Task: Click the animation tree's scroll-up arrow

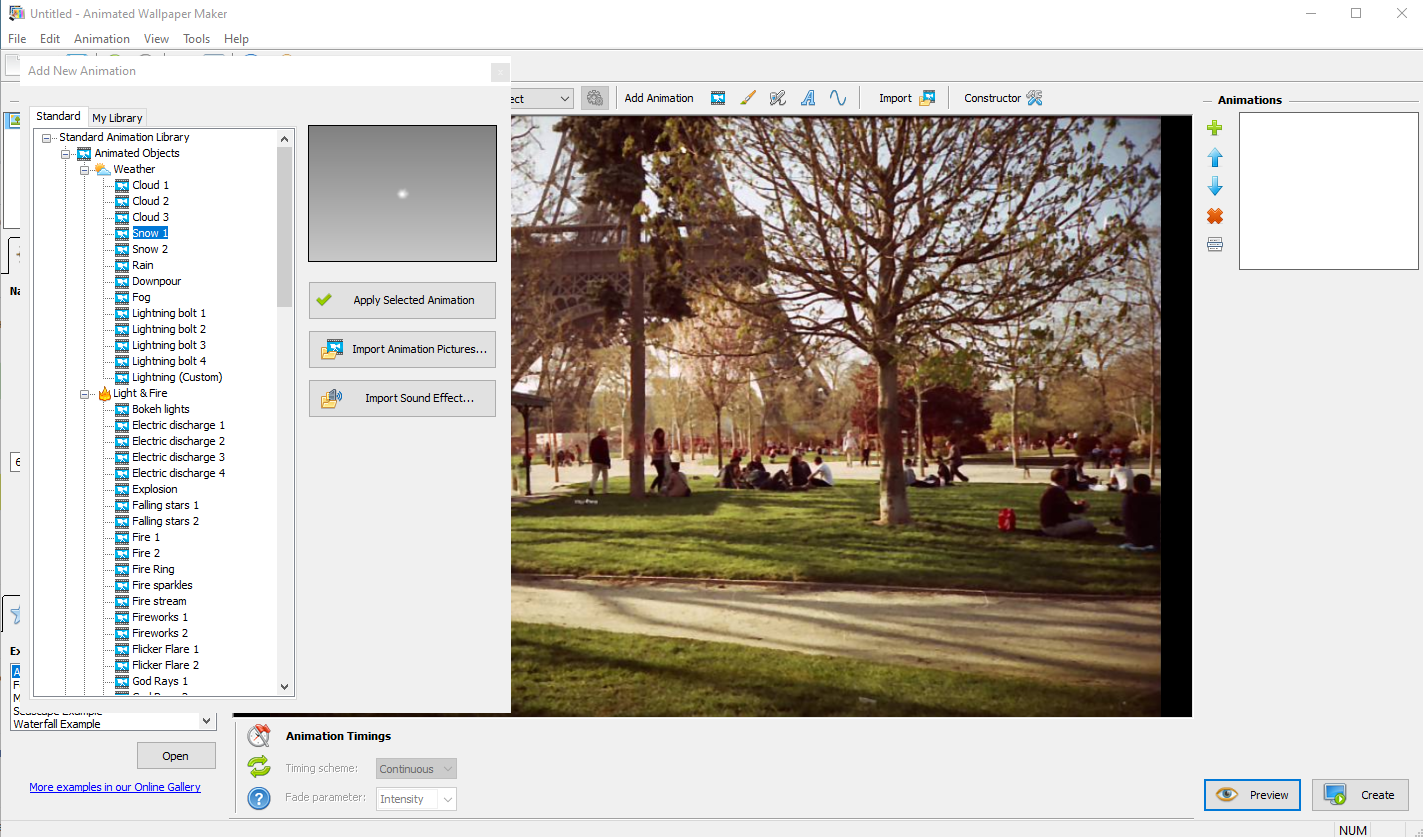Action: tap(285, 139)
